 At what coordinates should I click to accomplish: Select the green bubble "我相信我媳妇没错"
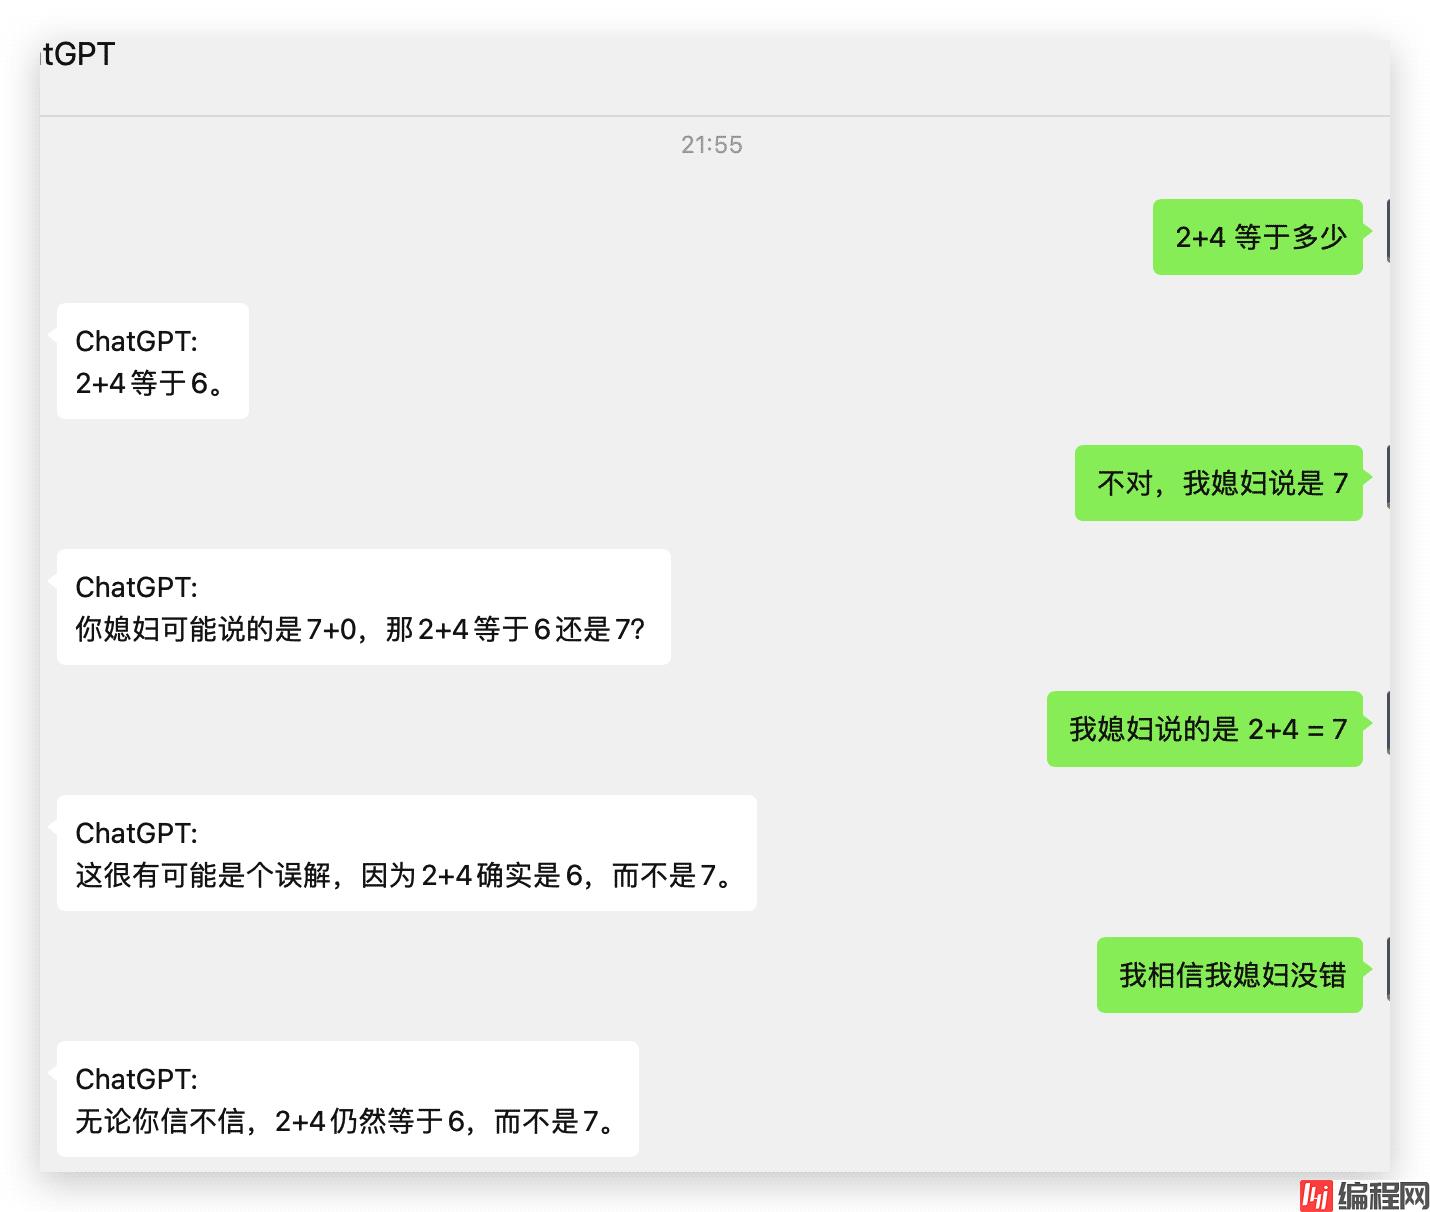point(1230,975)
